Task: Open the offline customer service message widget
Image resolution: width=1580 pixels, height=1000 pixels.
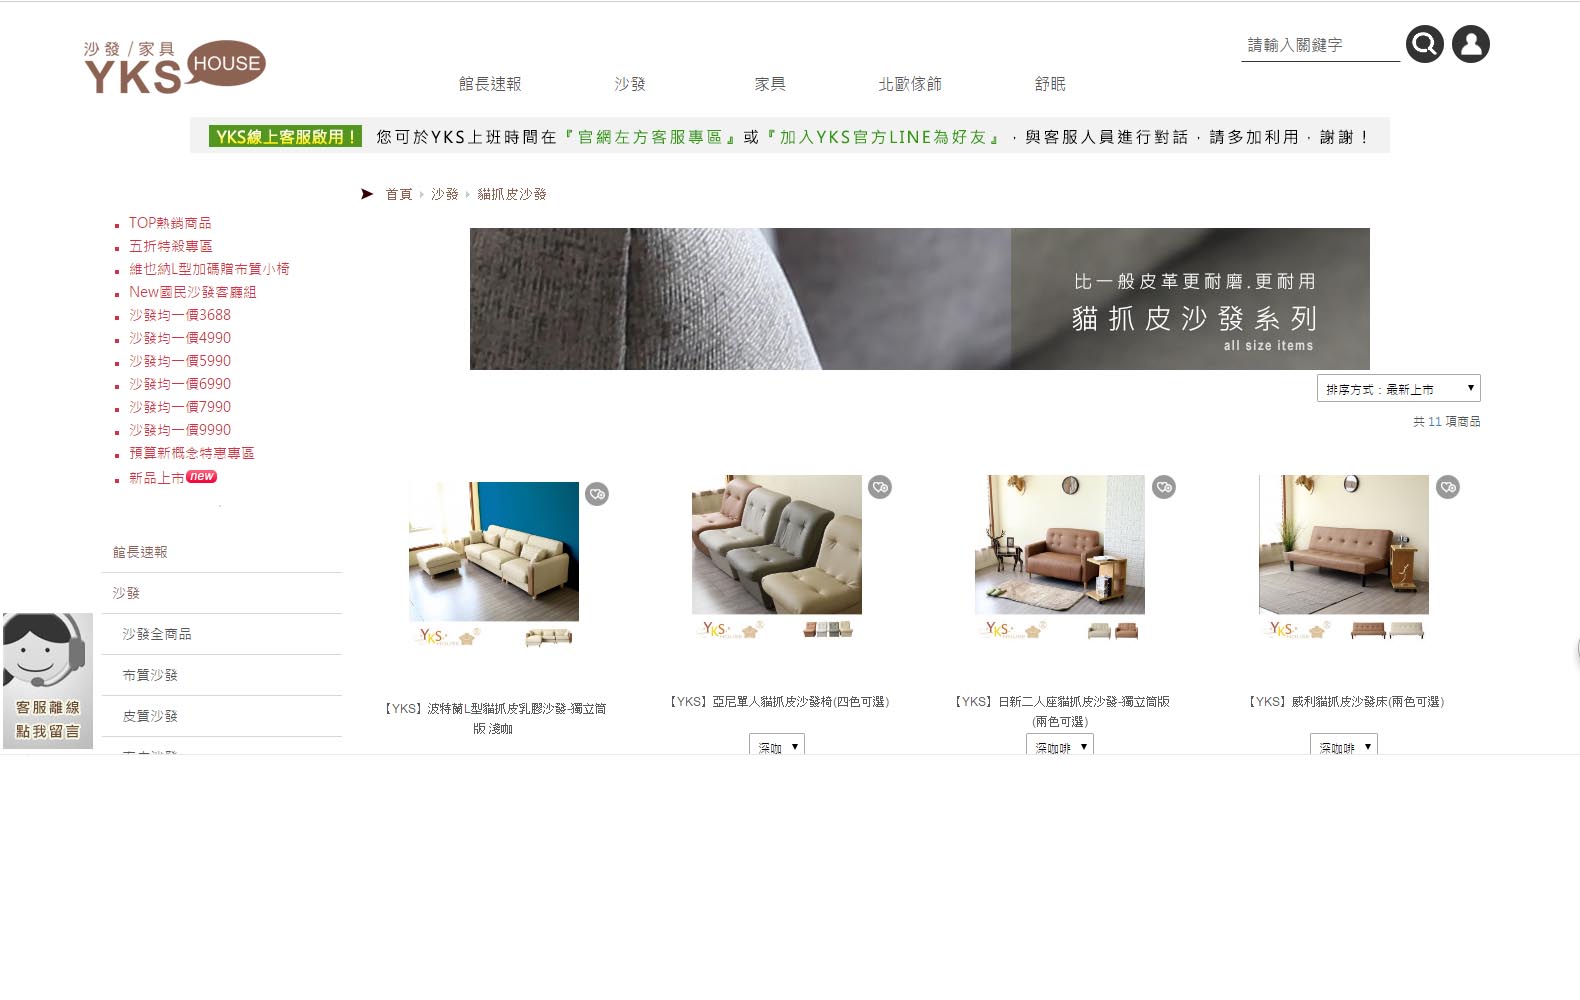Action: (x=47, y=681)
